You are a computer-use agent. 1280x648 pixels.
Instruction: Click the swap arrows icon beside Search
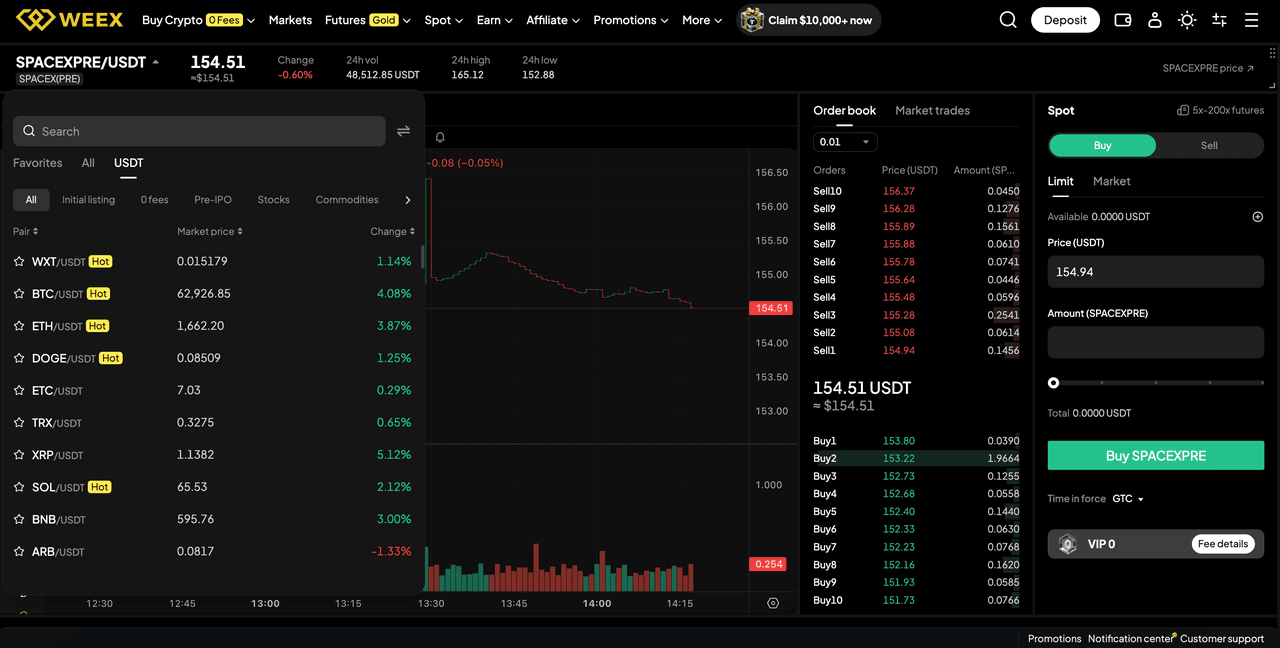403,131
